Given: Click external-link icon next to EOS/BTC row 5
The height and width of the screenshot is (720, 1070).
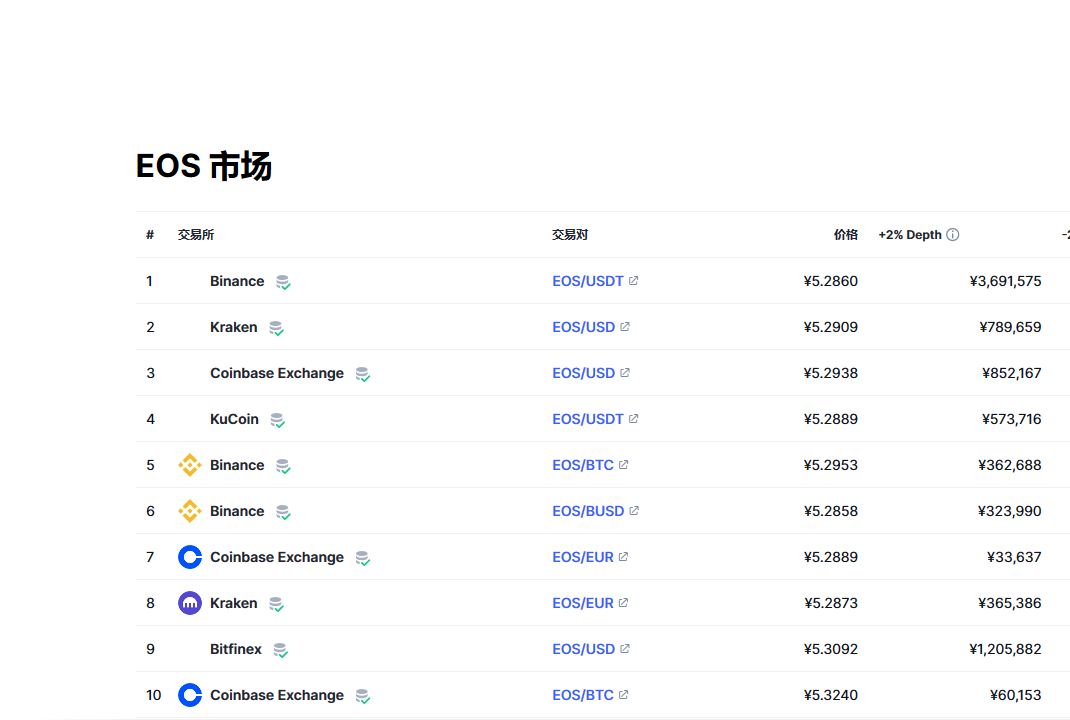Looking at the screenshot, I should [x=623, y=464].
